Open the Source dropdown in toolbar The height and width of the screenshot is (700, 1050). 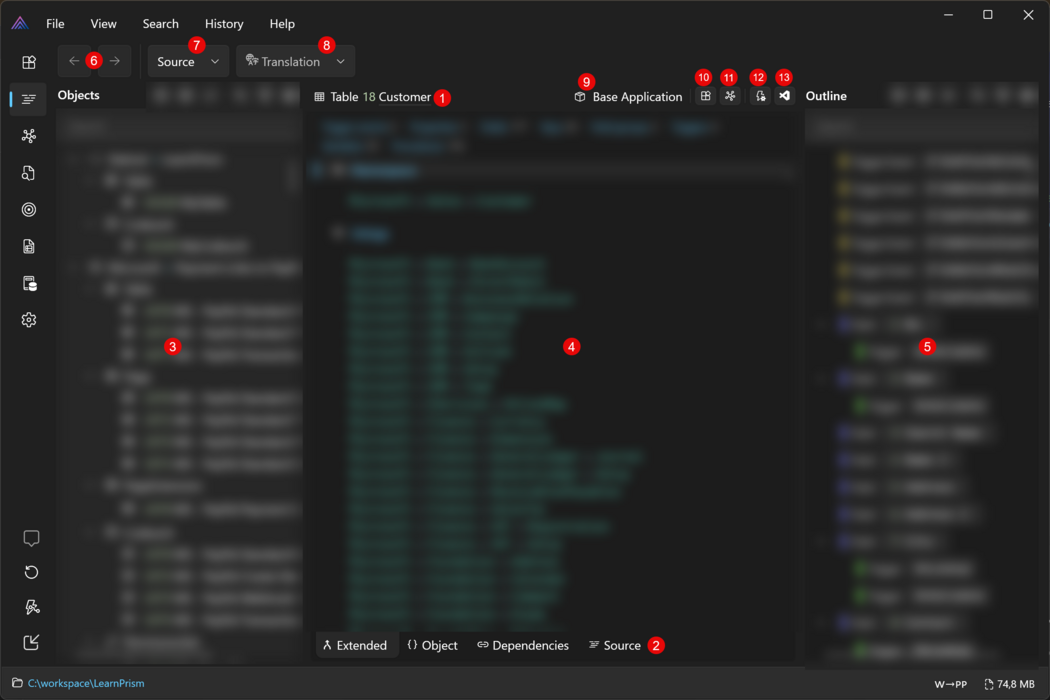pos(188,61)
